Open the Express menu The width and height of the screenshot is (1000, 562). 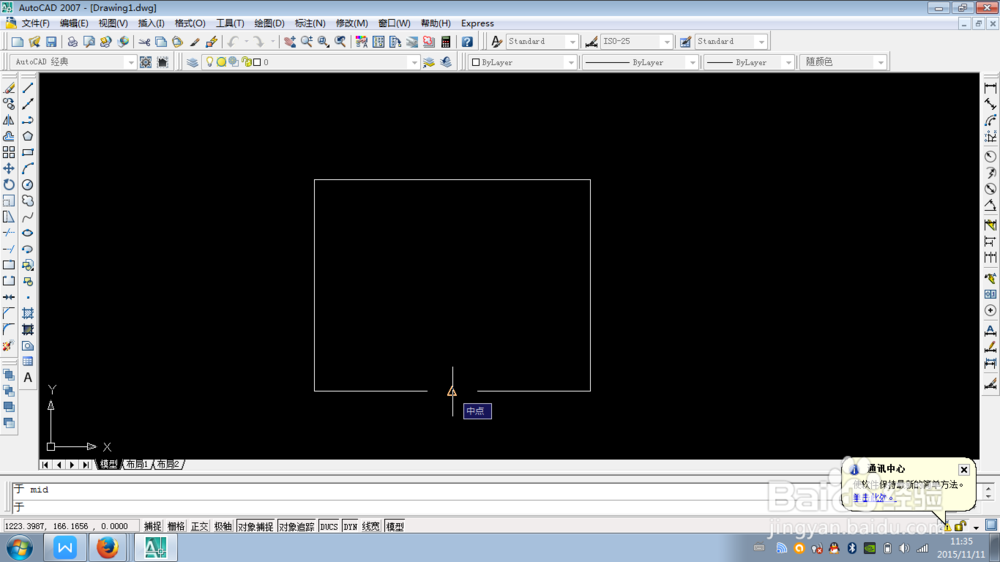pos(478,23)
